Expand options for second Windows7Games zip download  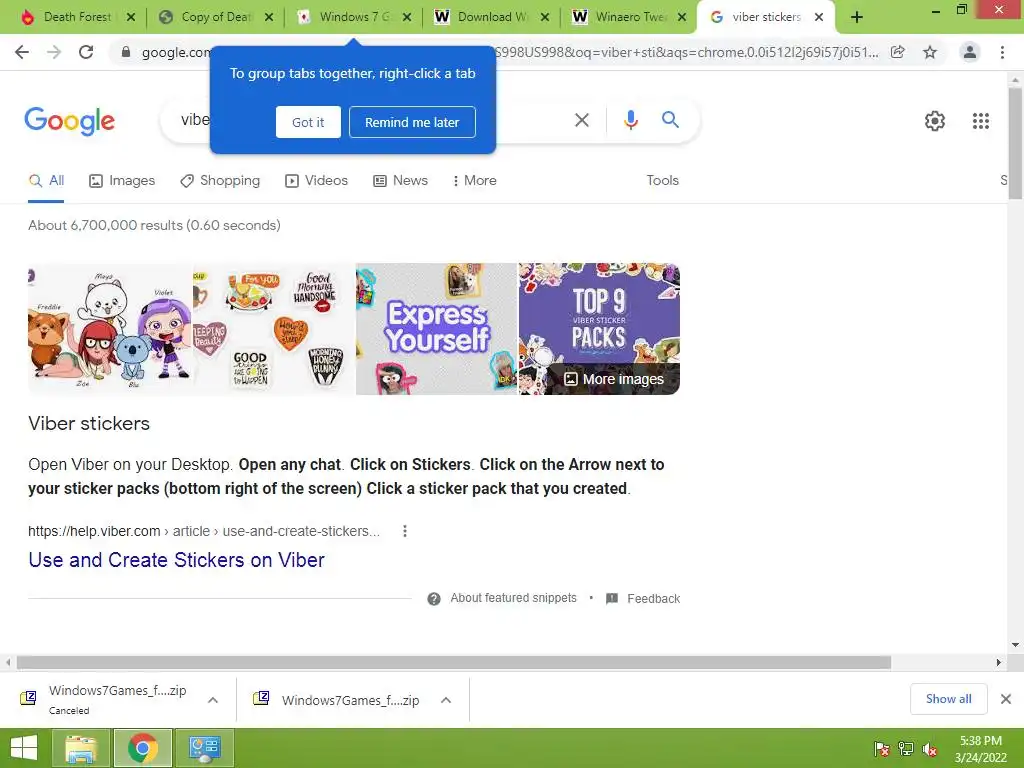point(446,700)
